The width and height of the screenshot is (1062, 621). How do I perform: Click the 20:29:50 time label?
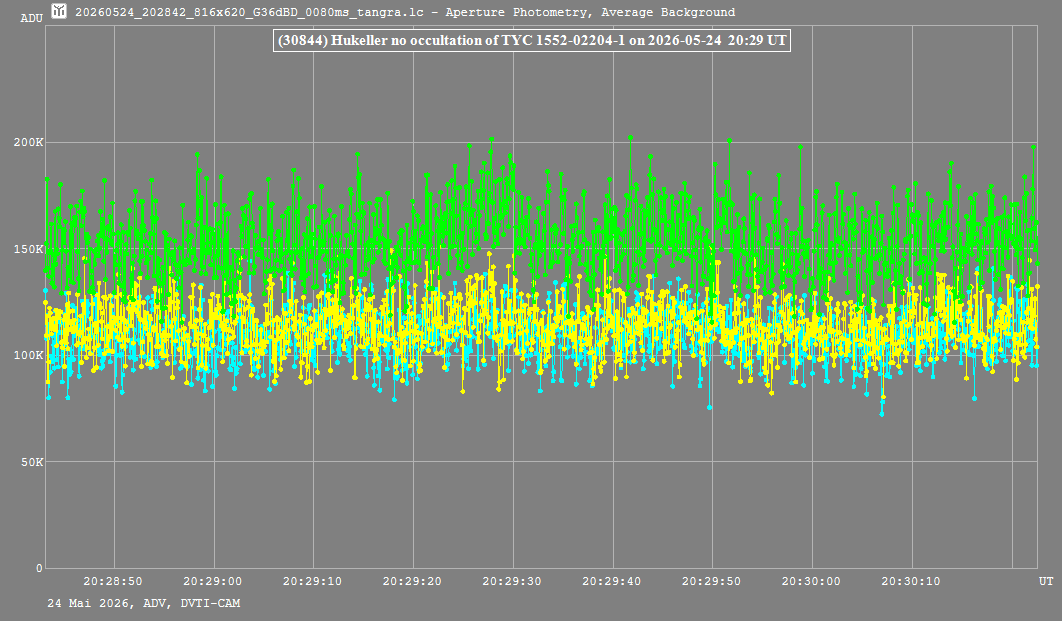pos(711,581)
